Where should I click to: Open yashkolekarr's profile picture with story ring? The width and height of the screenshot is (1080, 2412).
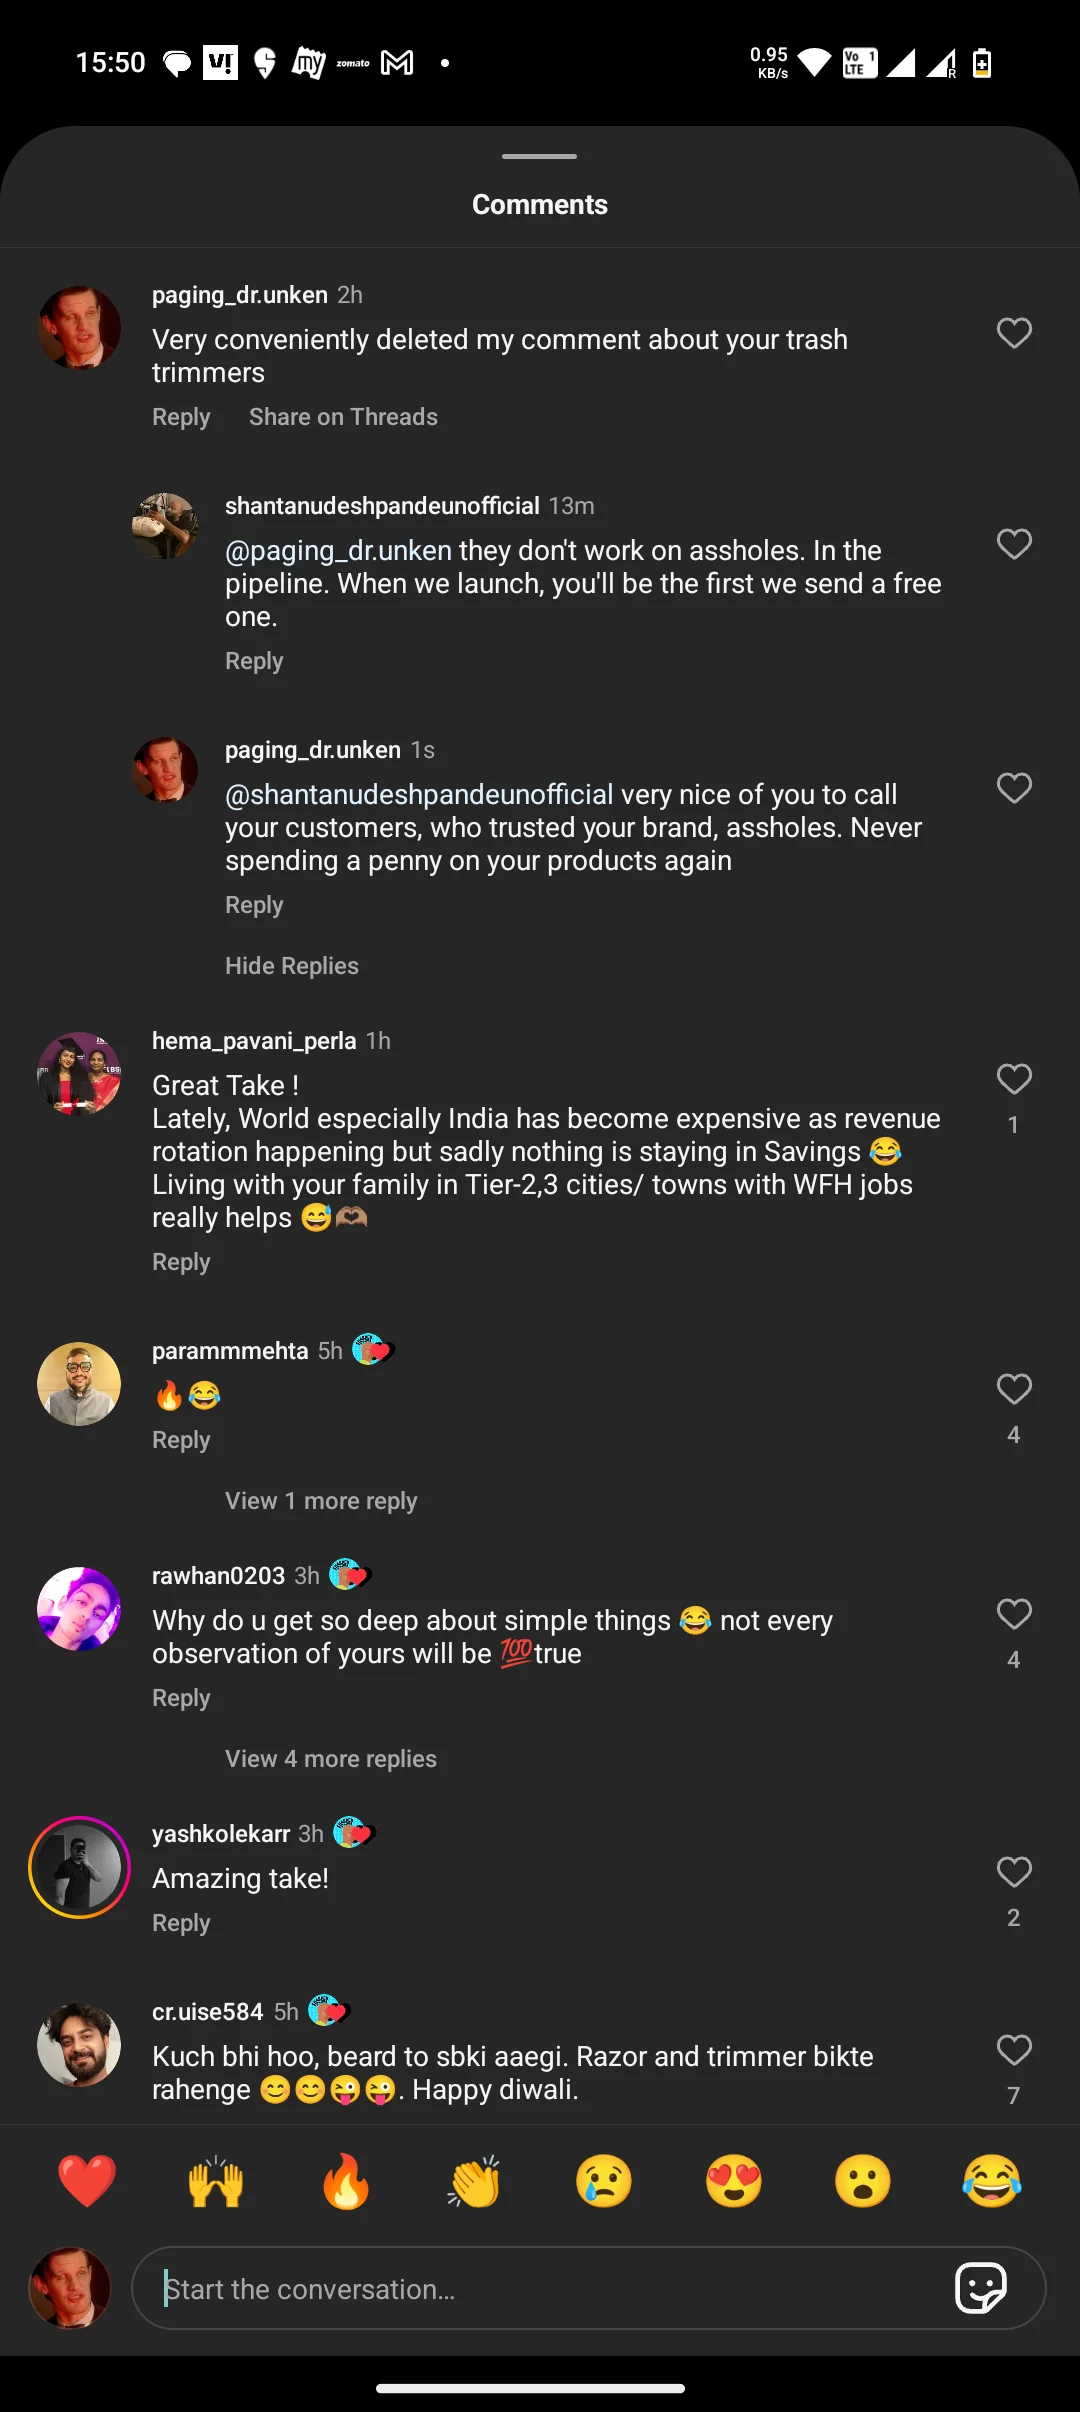(79, 1867)
